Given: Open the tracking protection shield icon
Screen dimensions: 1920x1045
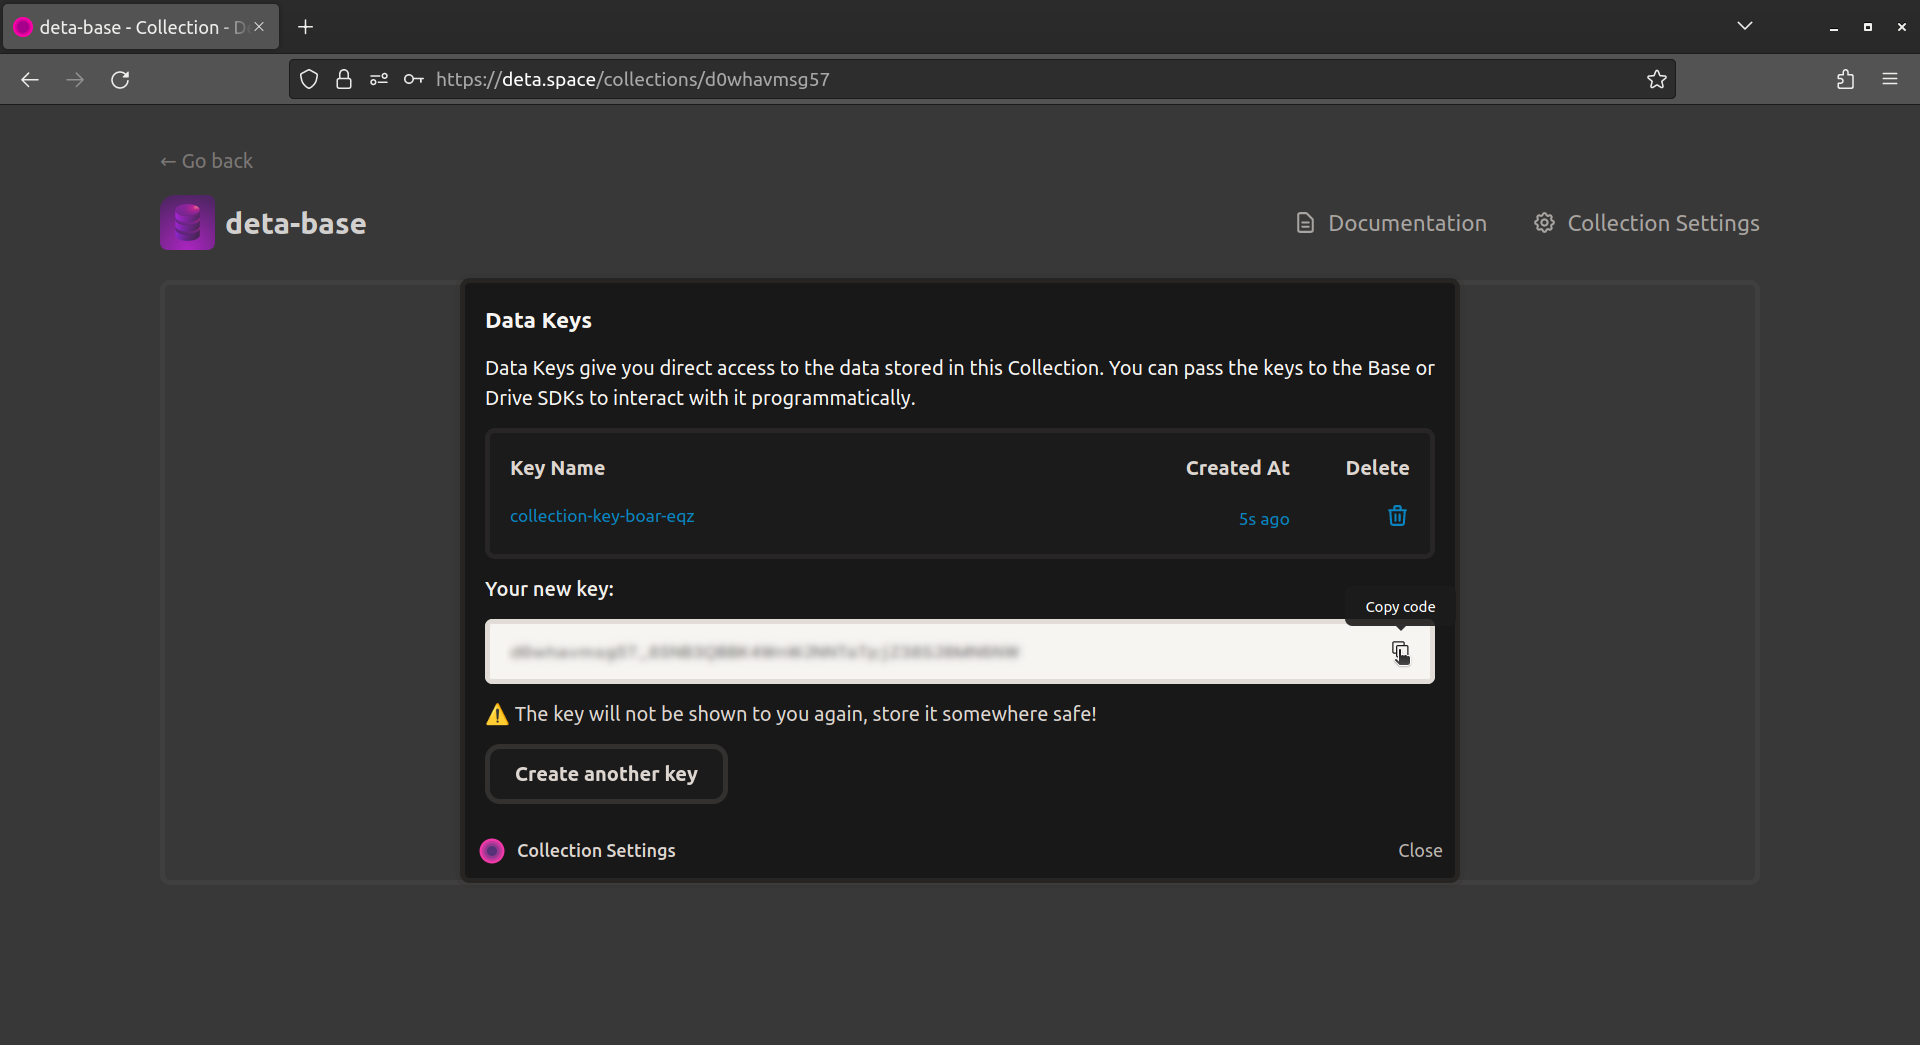Looking at the screenshot, I should click(309, 79).
